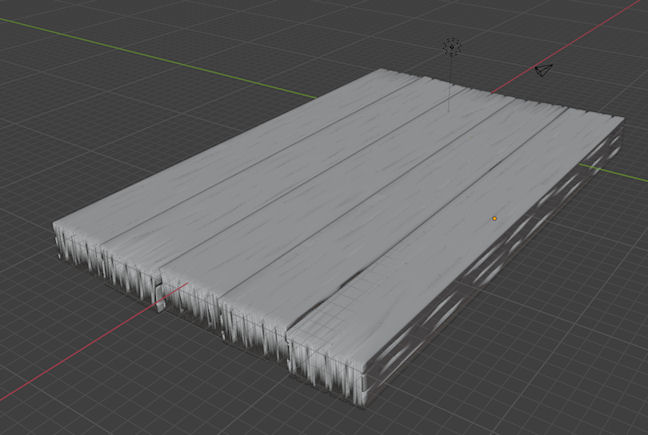This screenshot has width=648, height=435.
Task: Click the vertical line below the light
Action: pyautogui.click(x=451, y=85)
